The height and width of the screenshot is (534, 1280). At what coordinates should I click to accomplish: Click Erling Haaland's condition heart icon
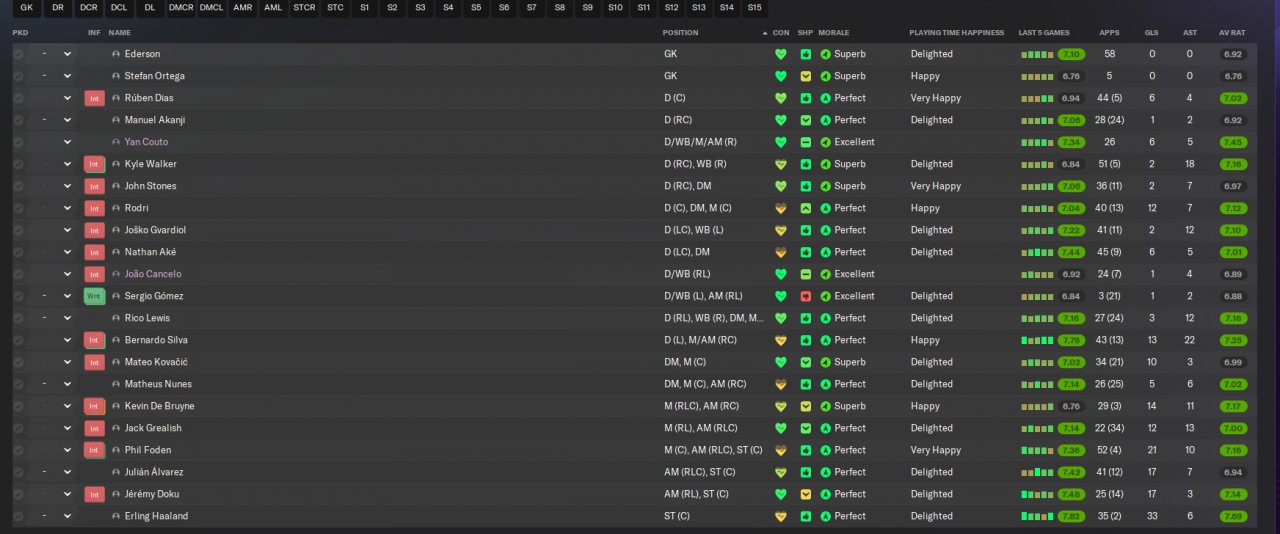[x=781, y=516]
